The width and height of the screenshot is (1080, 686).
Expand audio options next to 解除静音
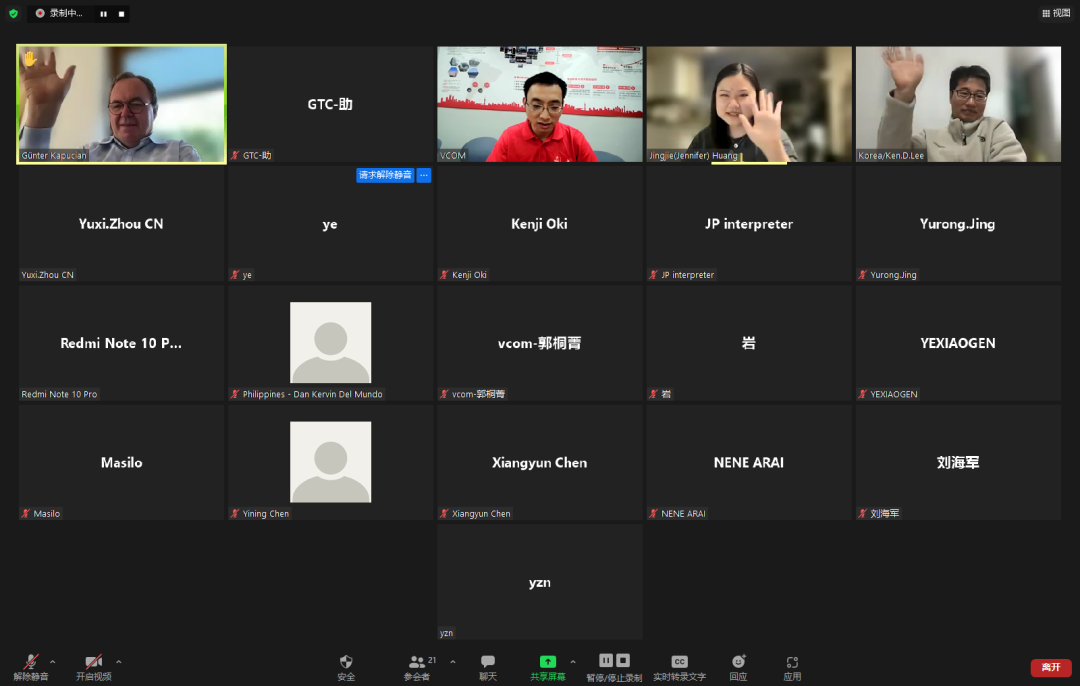click(52, 662)
